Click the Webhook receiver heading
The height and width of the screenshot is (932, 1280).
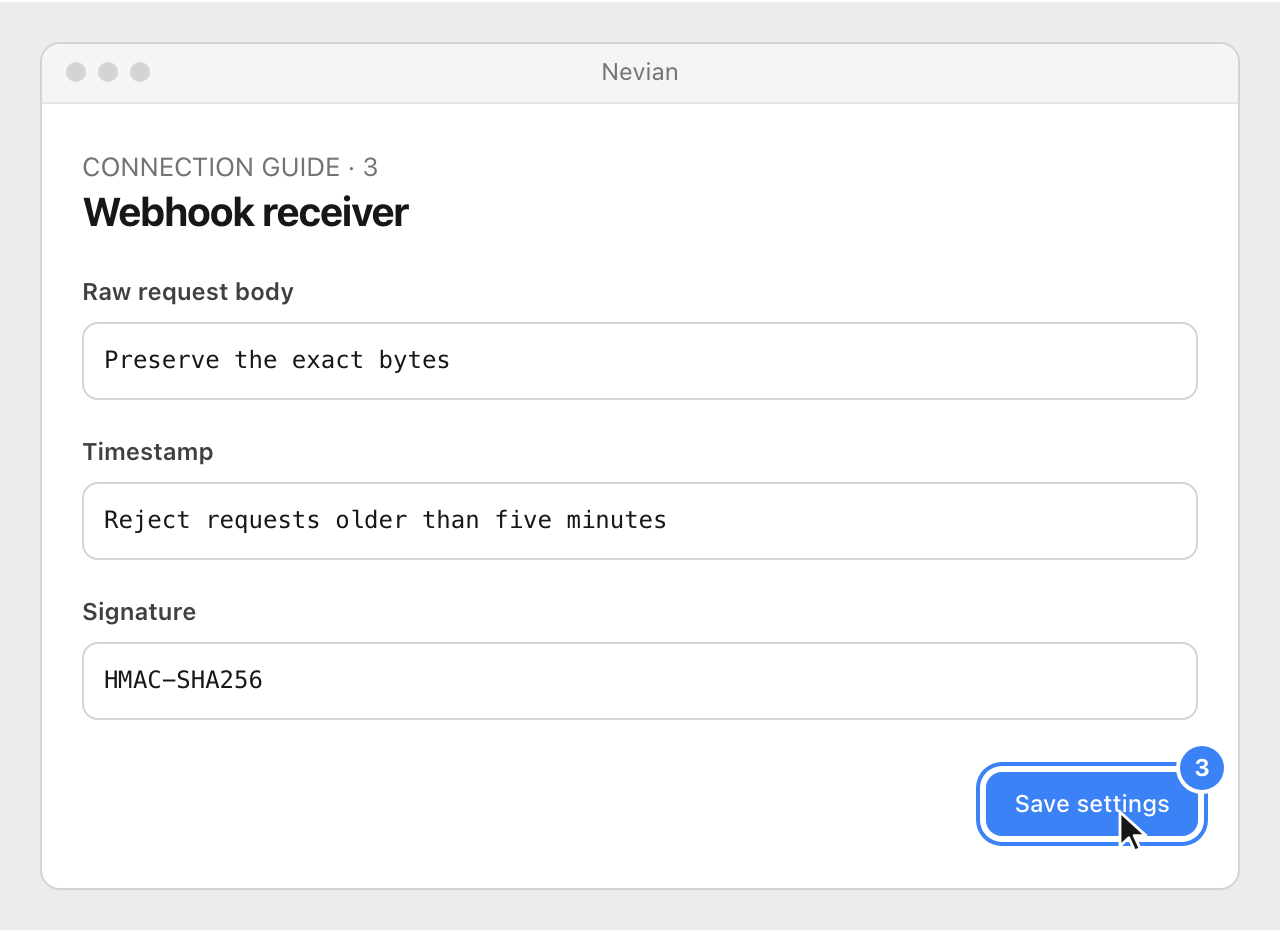point(245,212)
